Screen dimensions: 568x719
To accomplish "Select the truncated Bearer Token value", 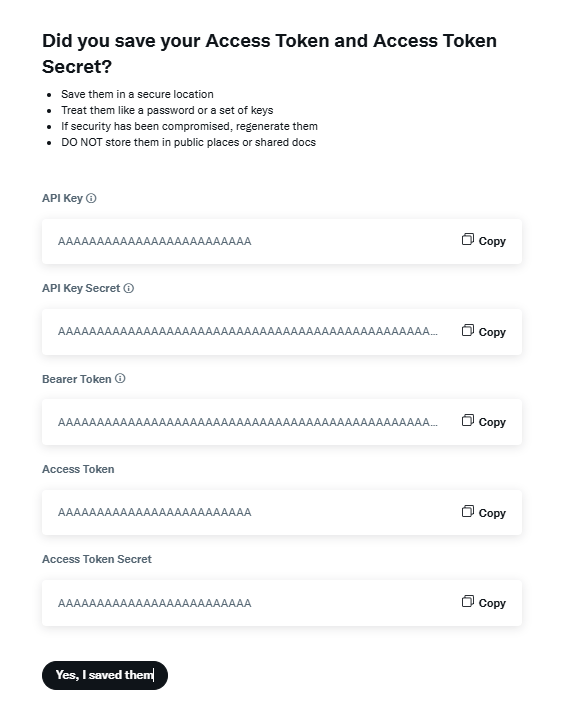I will (248, 422).
